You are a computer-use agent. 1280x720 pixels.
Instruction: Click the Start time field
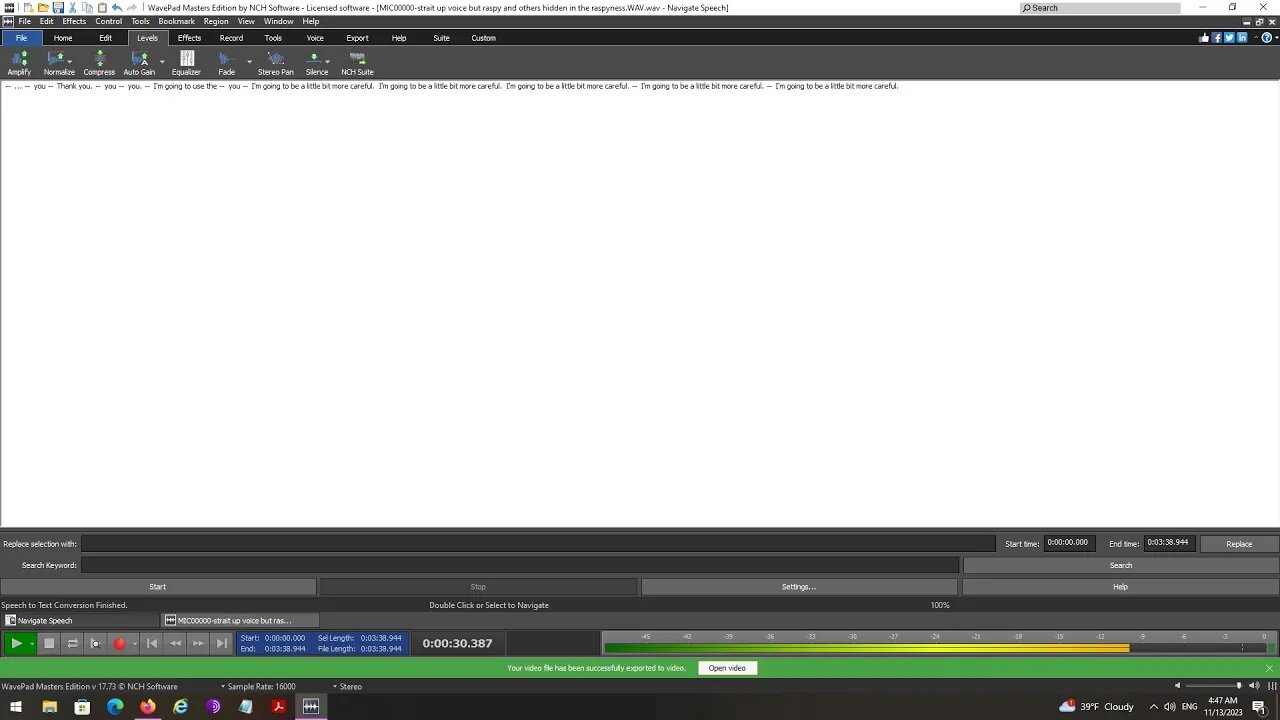[x=1070, y=543]
